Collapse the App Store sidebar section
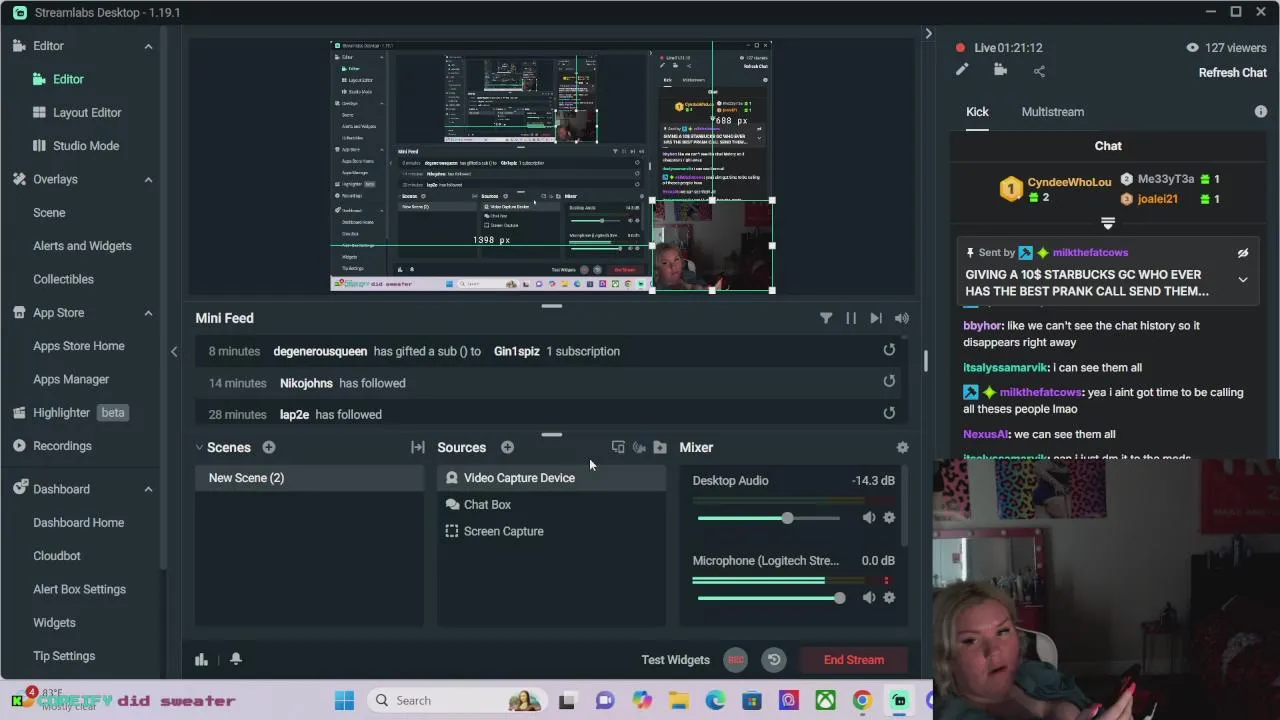The image size is (1280, 720). point(148,313)
